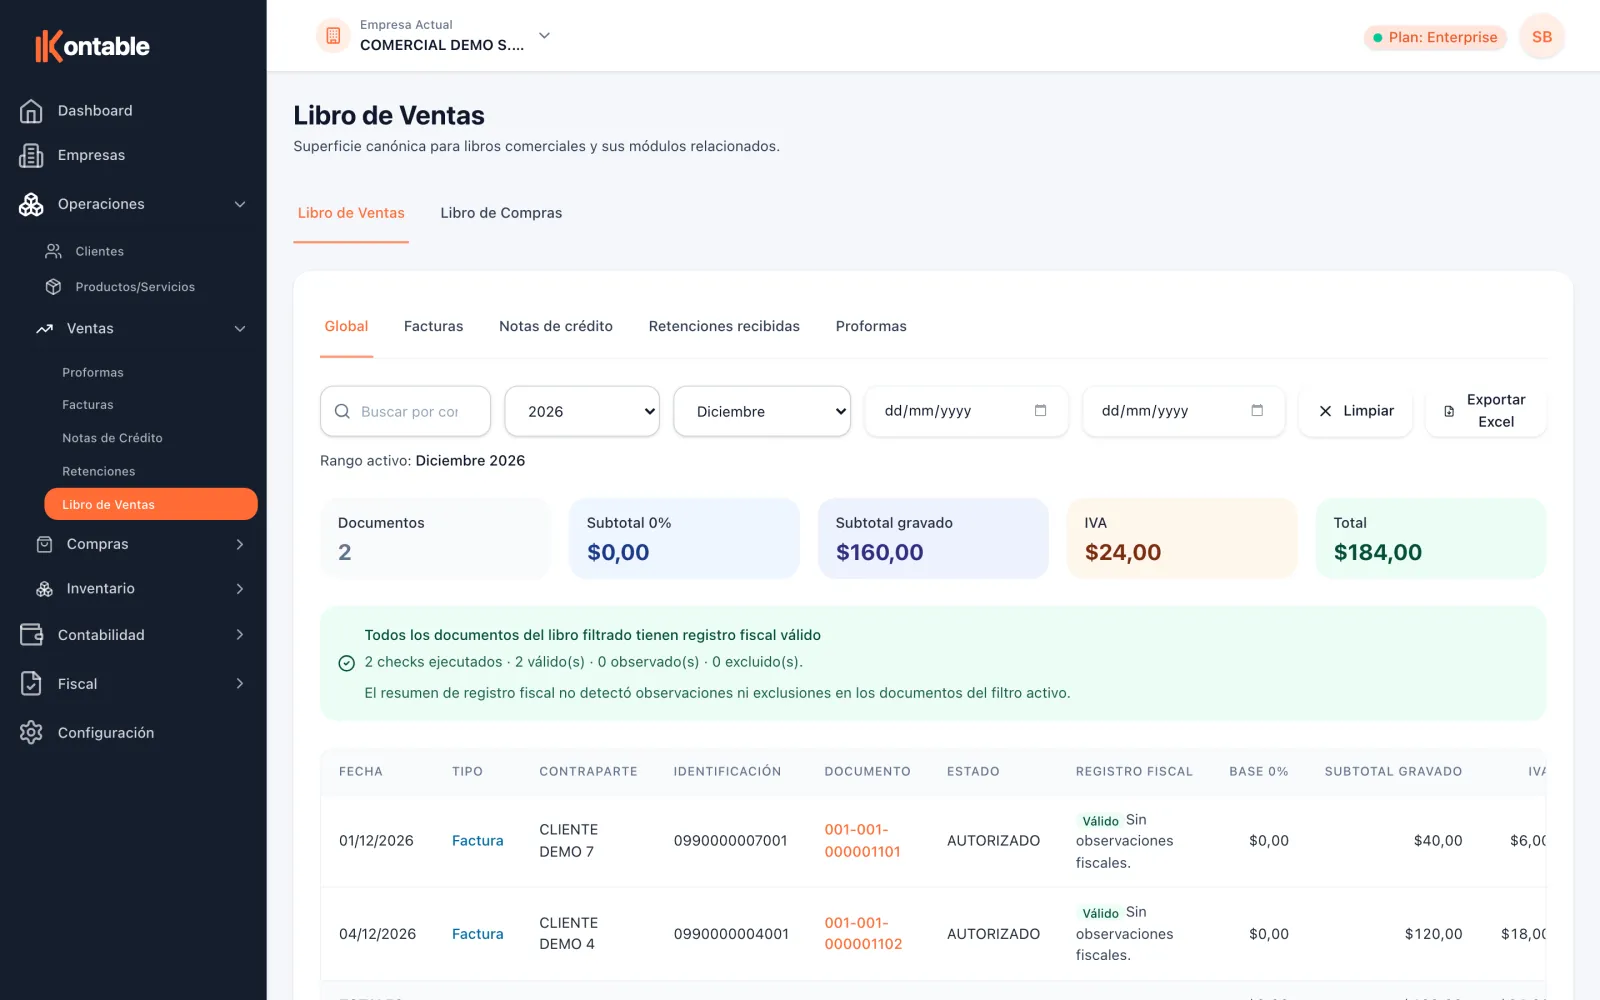
Task: Click Factura link for CLIENTE DEMO 4
Action: (x=477, y=934)
